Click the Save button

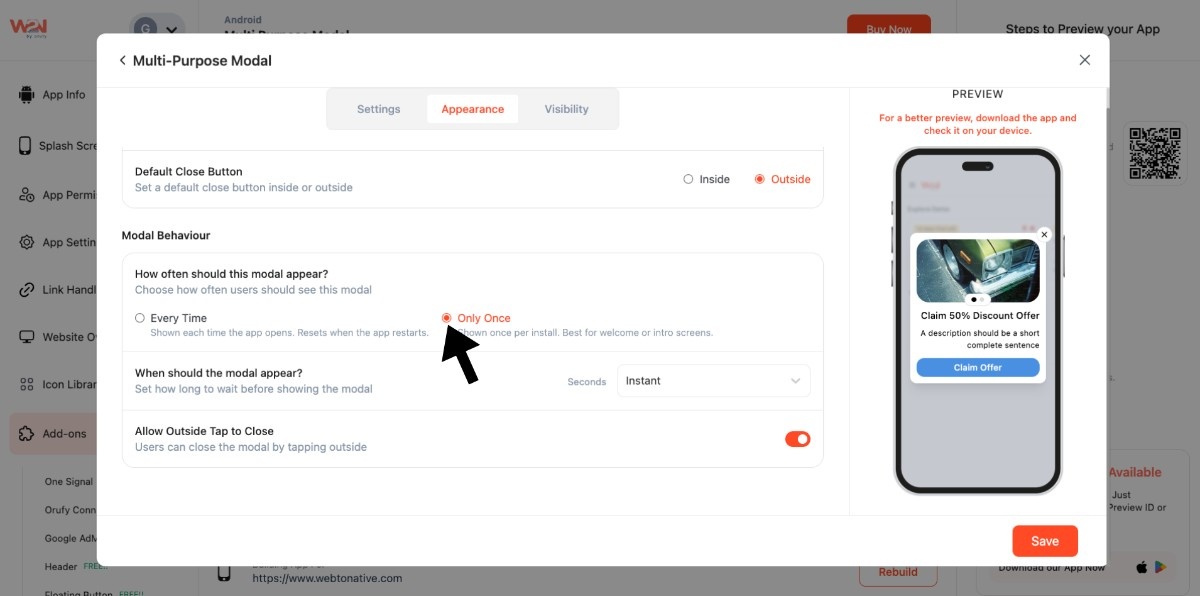pos(1044,541)
